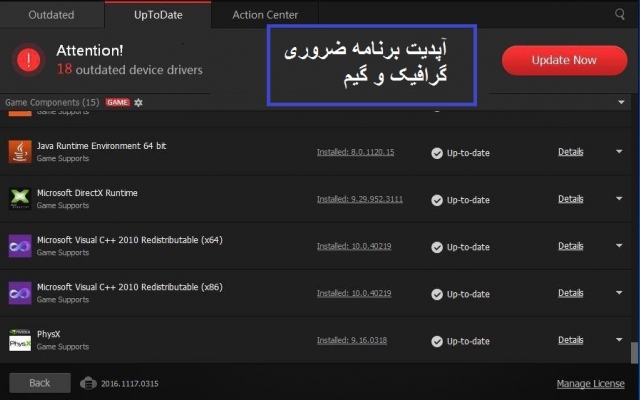The image size is (640, 400).
Task: Click the PhysX driver name text
Action: coord(49,334)
